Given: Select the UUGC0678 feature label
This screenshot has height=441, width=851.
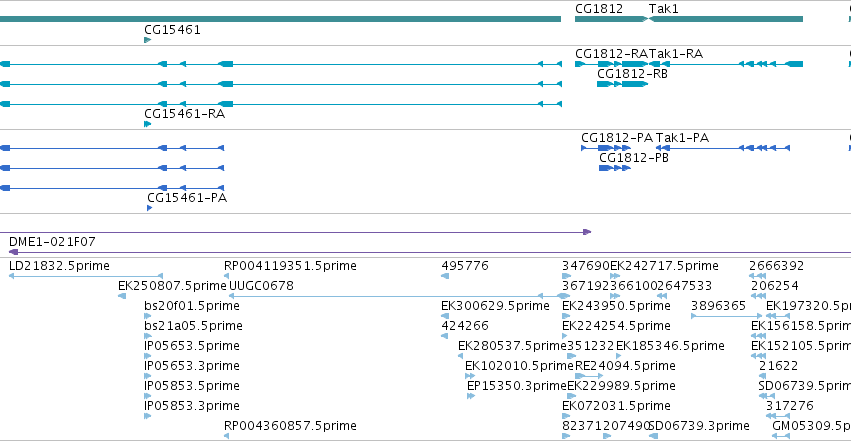Looking at the screenshot, I should pos(262,286).
